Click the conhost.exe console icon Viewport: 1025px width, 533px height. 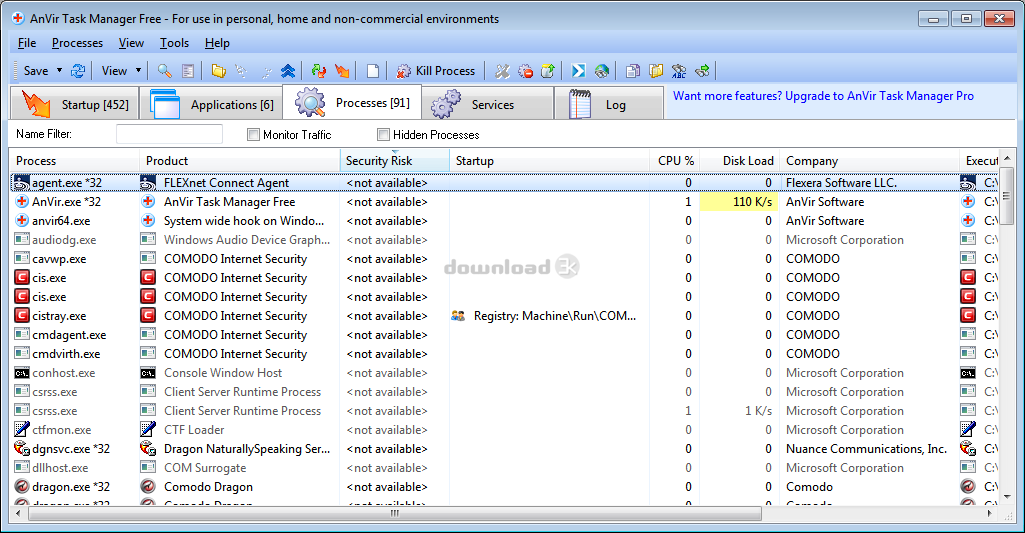pos(22,373)
